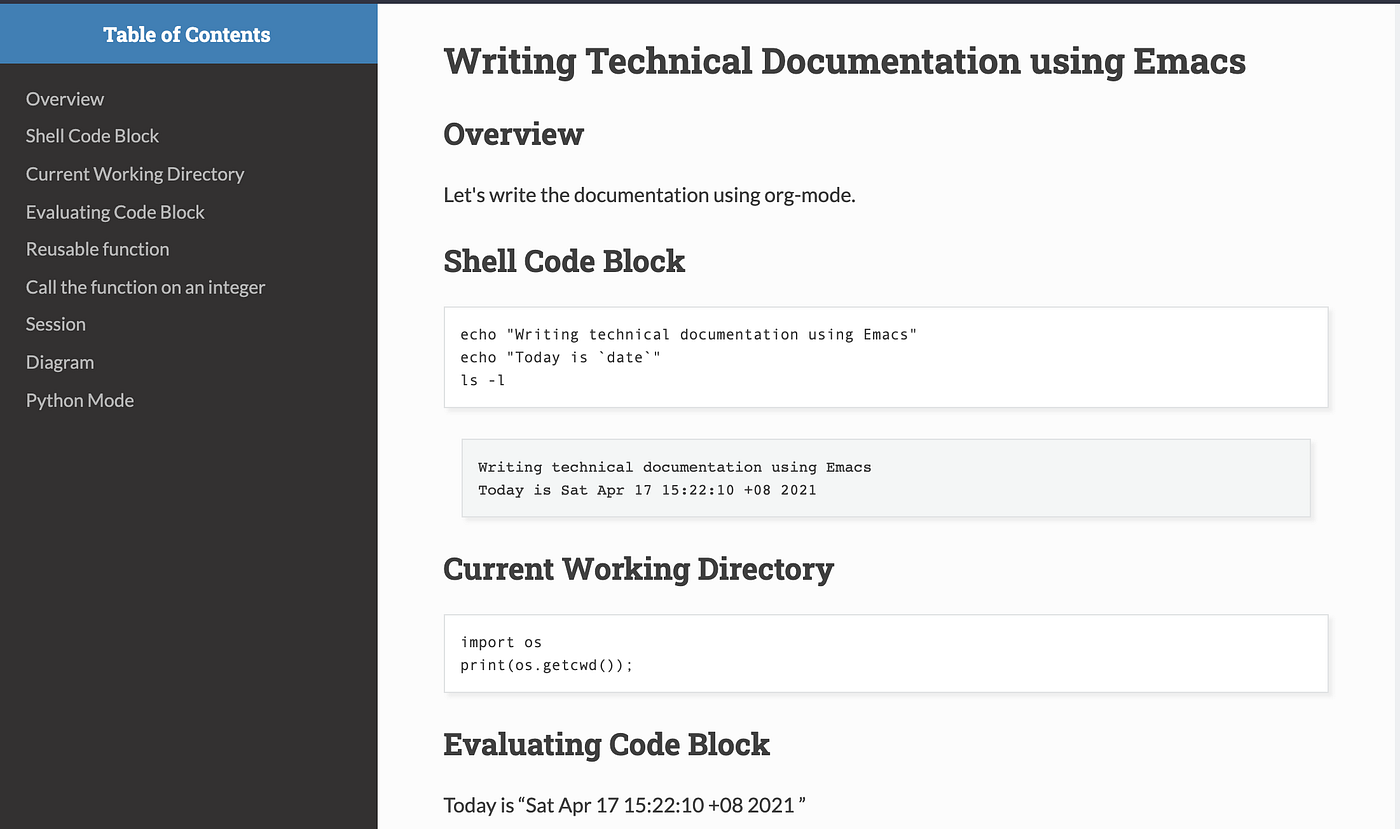Click the Python import os code block
This screenshot has height=829, width=1400.
[885, 653]
